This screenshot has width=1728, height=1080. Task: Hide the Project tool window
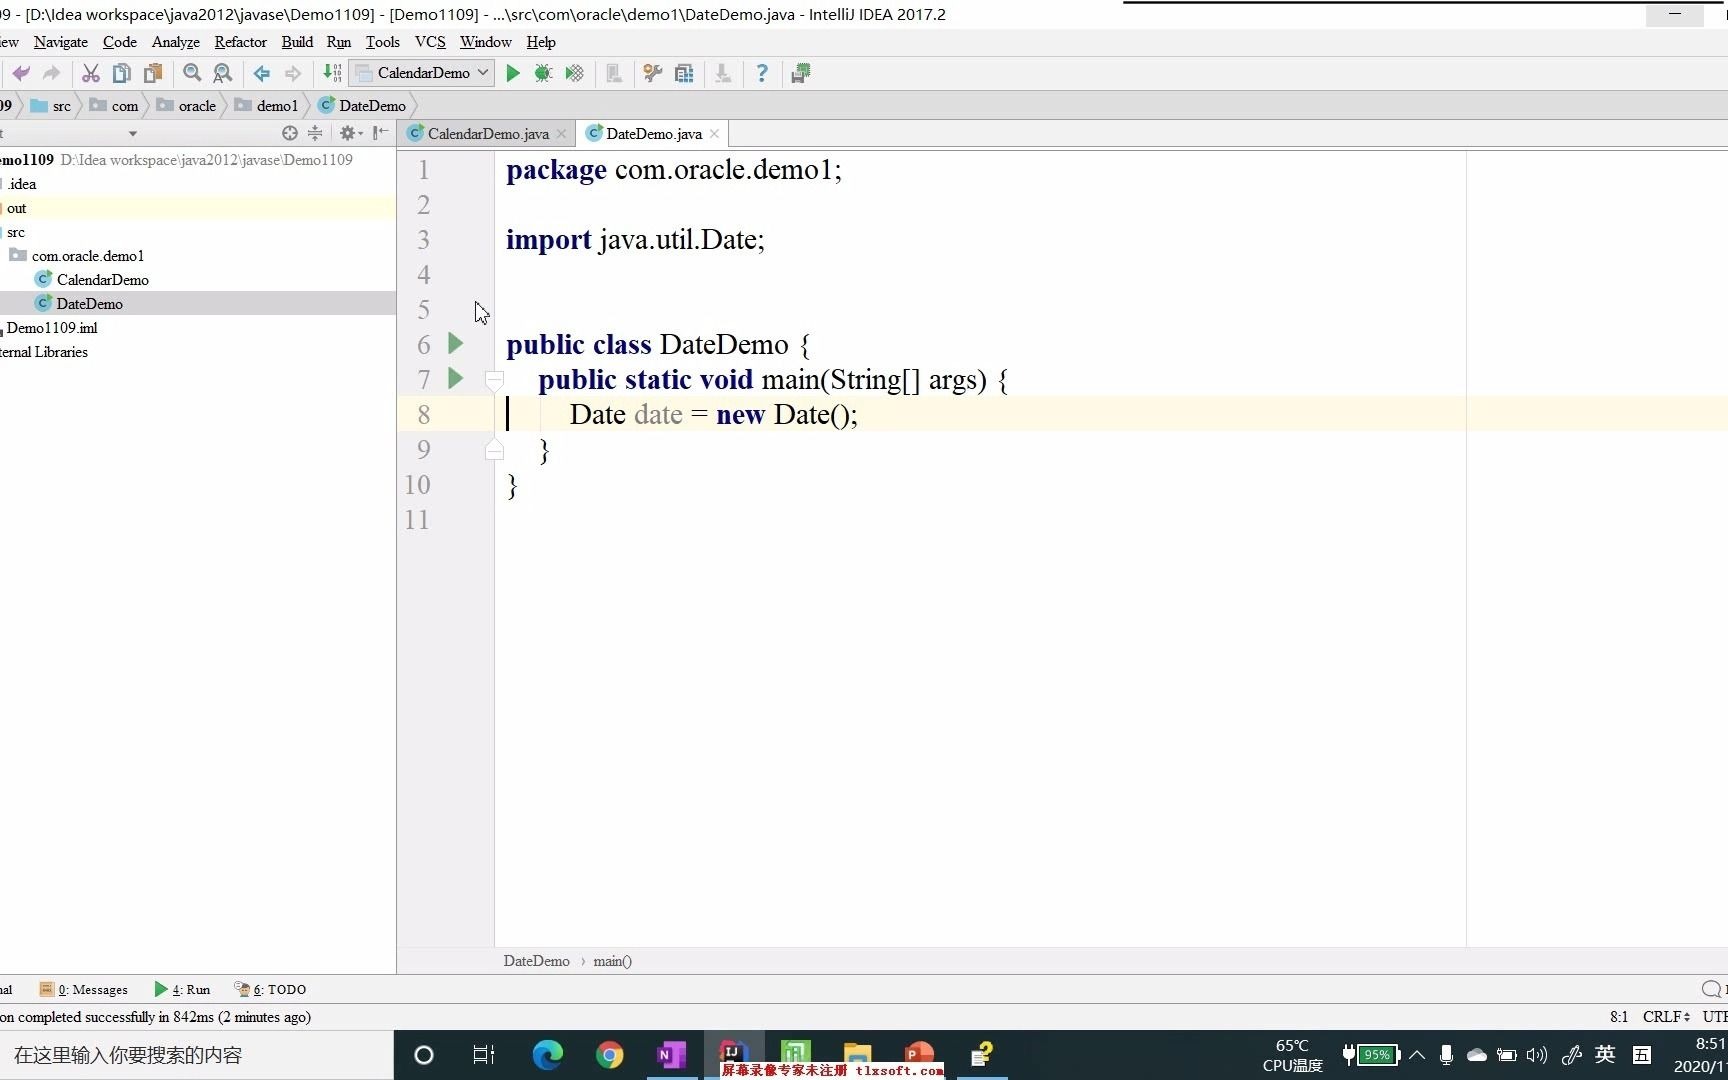(x=380, y=133)
